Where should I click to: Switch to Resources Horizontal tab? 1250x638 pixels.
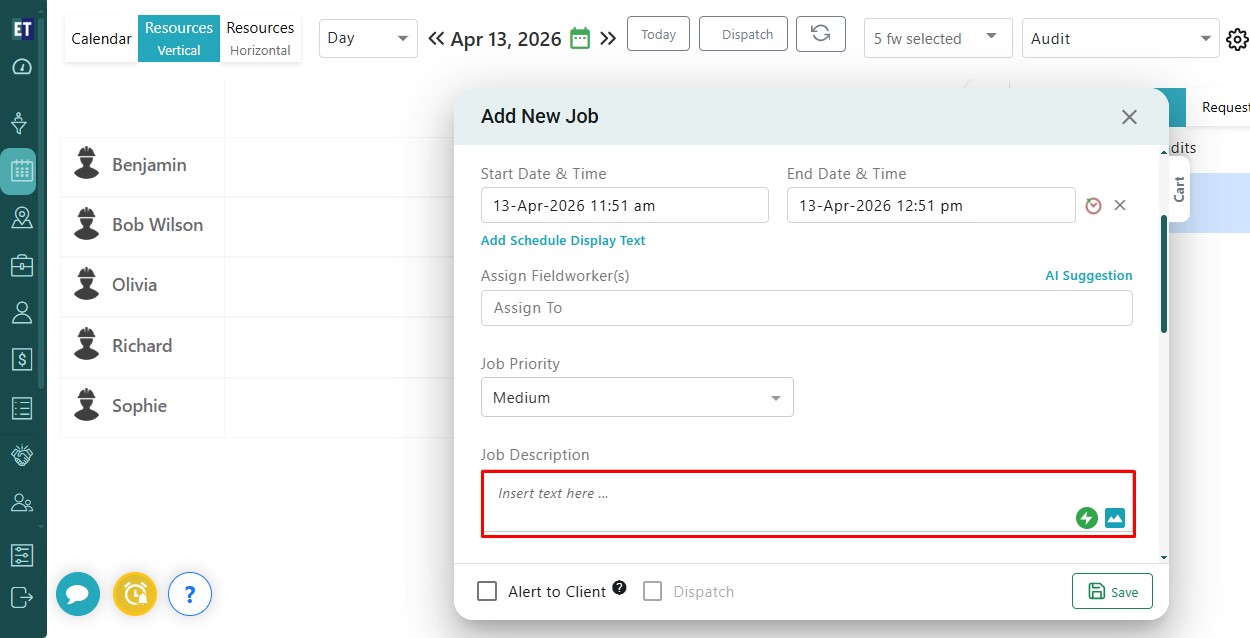pyautogui.click(x=260, y=38)
